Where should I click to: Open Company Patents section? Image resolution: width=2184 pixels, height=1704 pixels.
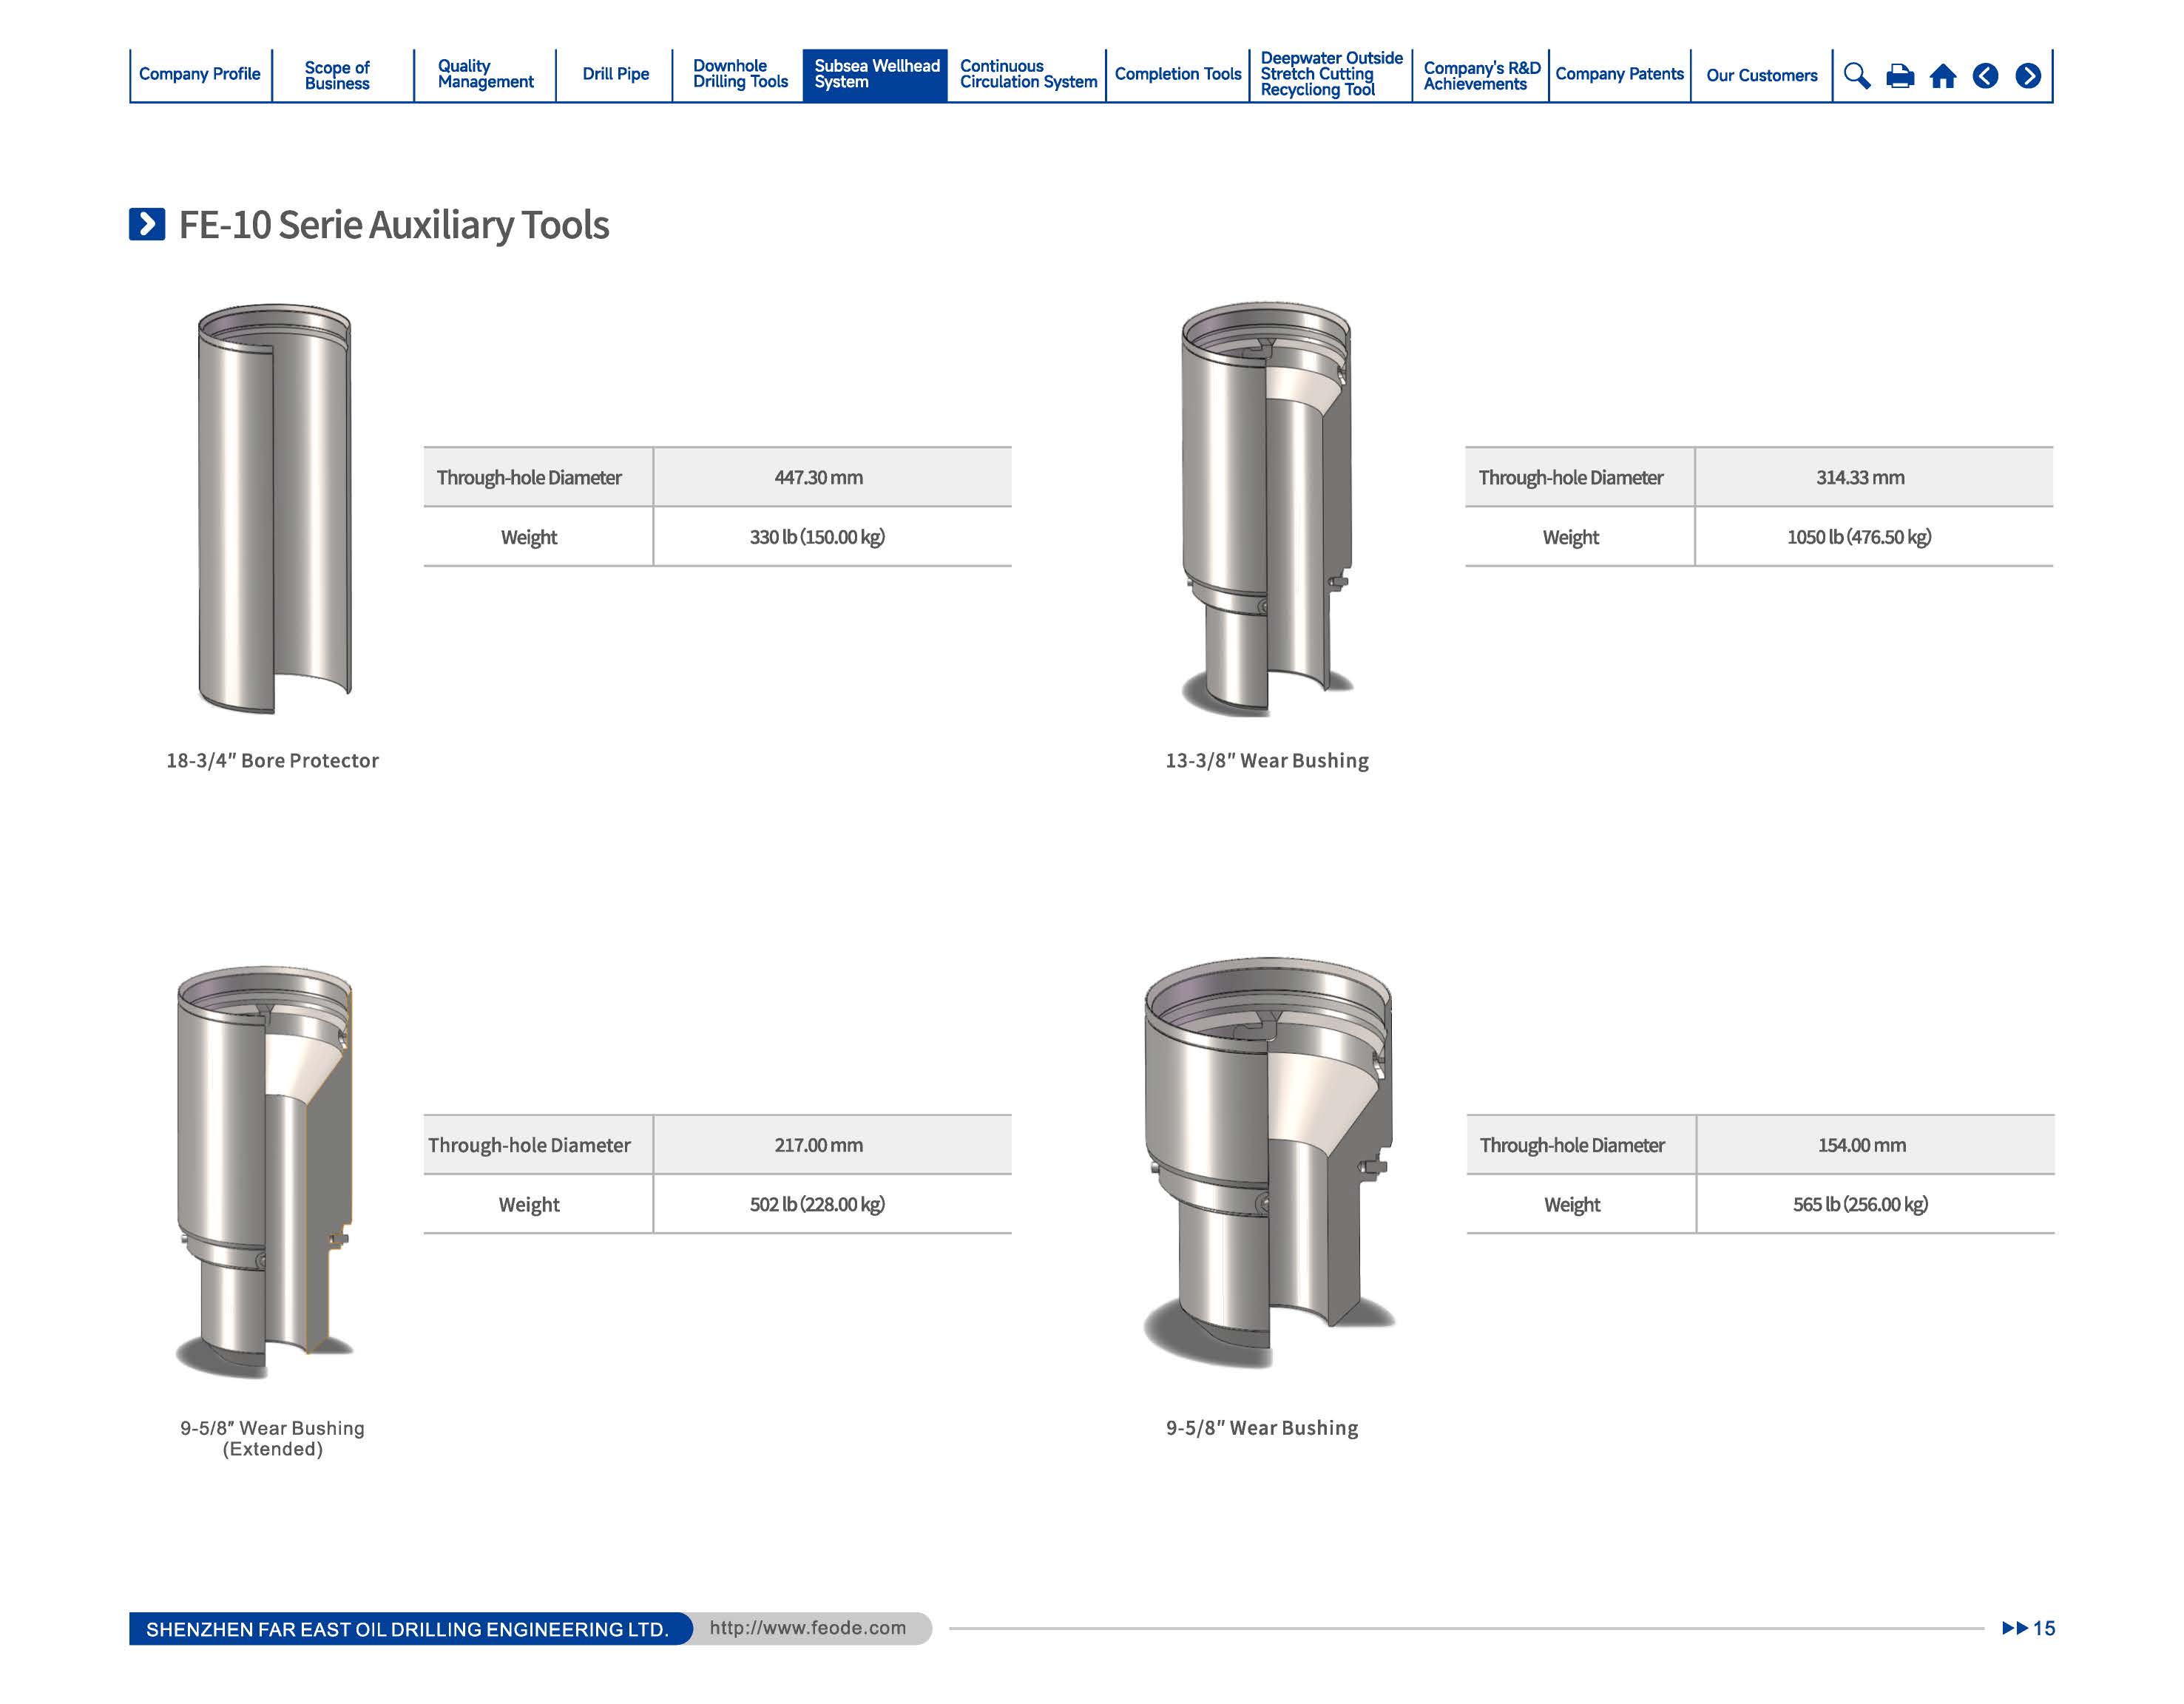(x=1619, y=74)
